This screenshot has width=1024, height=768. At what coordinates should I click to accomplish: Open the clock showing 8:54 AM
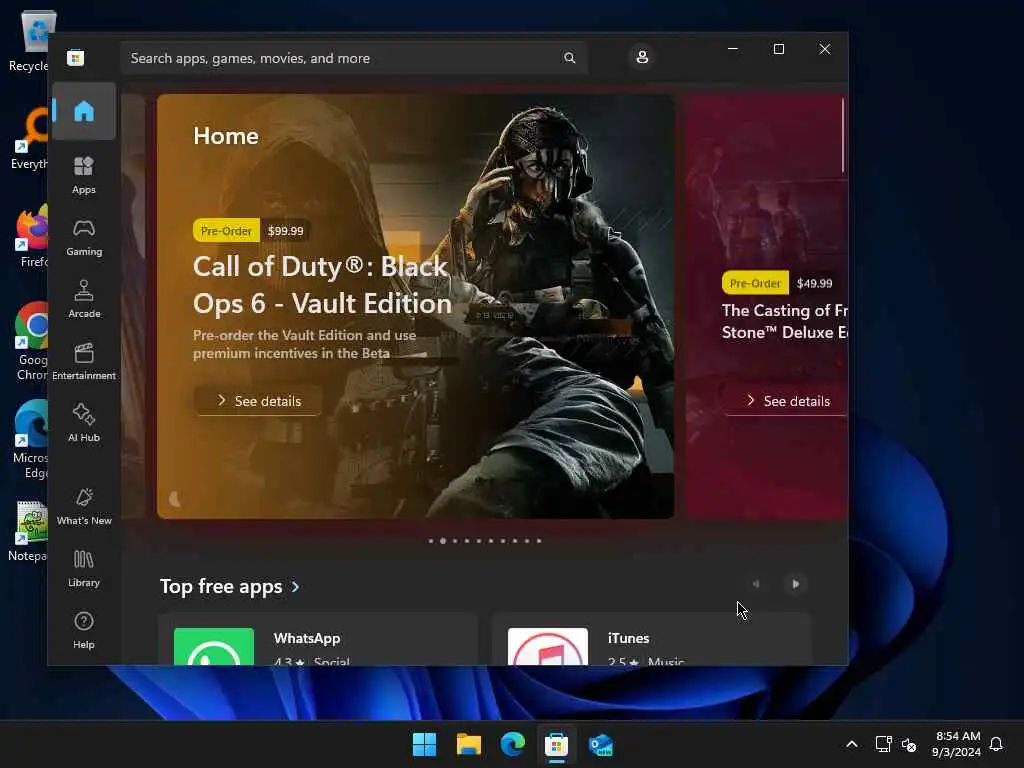pyautogui.click(x=956, y=744)
